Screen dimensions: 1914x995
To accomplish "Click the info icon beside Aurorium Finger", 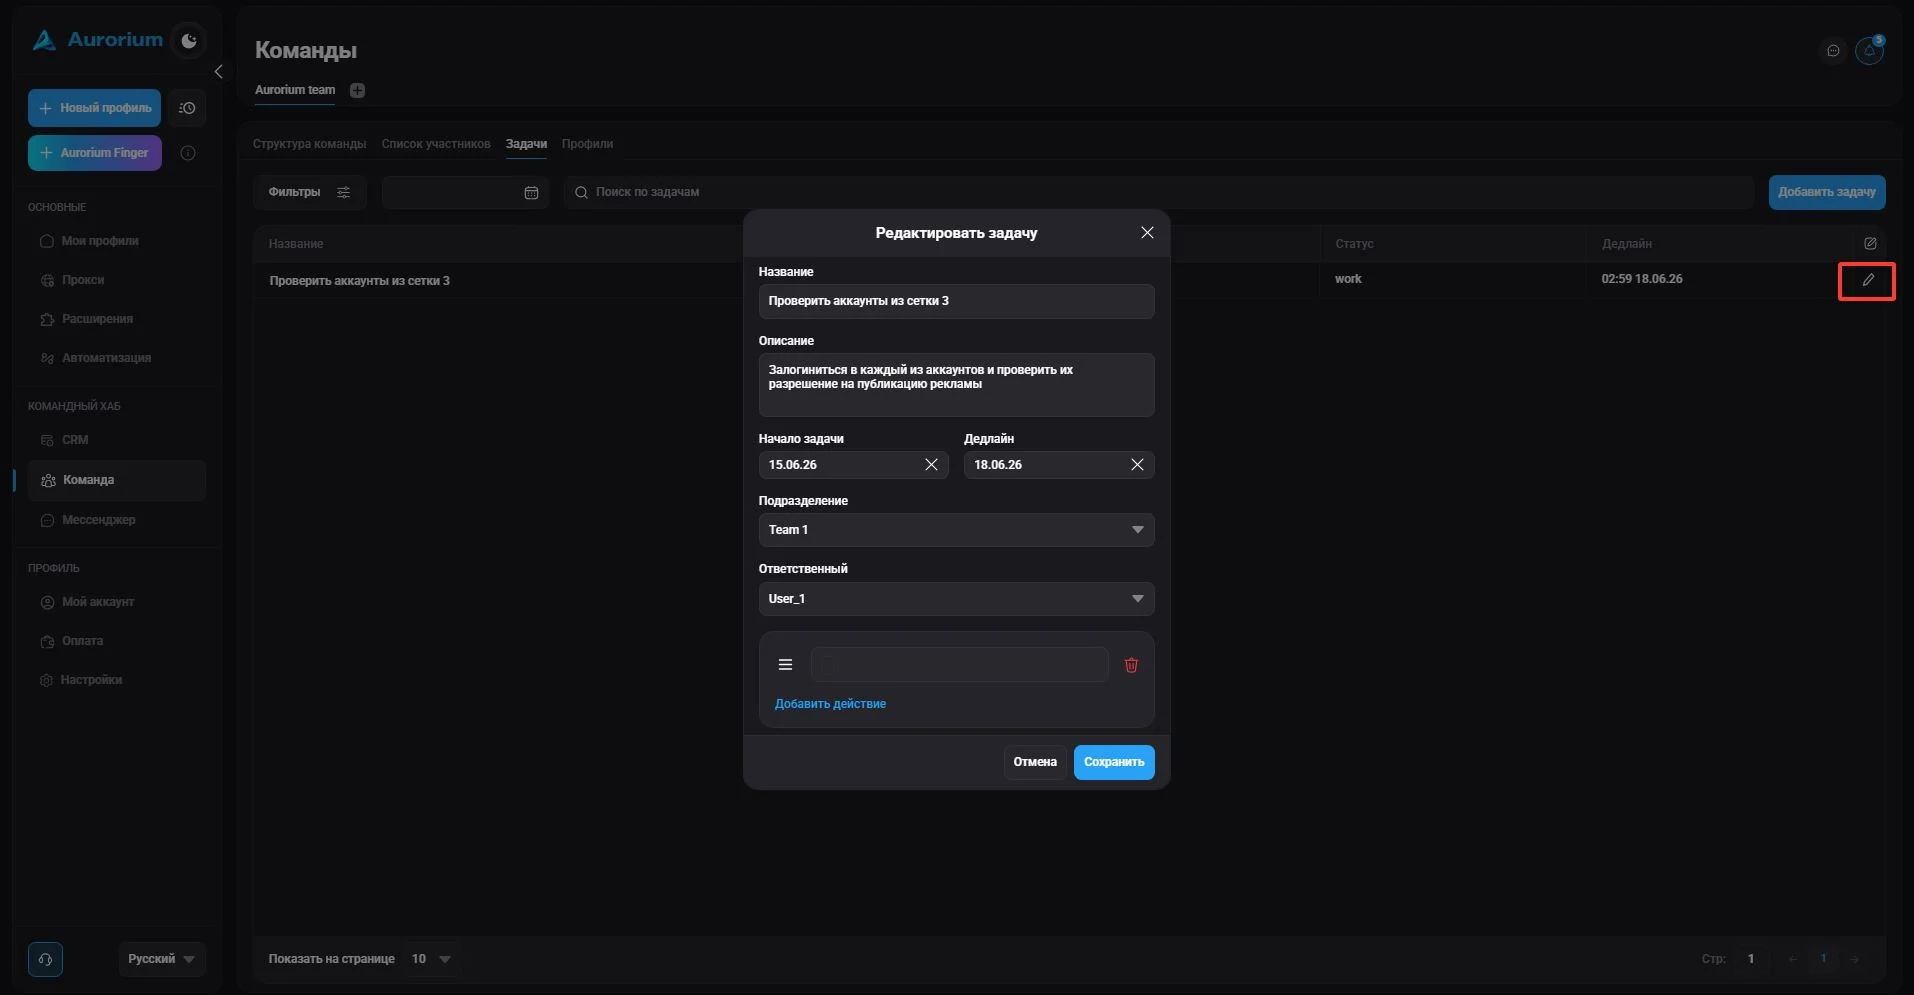I will coord(187,153).
